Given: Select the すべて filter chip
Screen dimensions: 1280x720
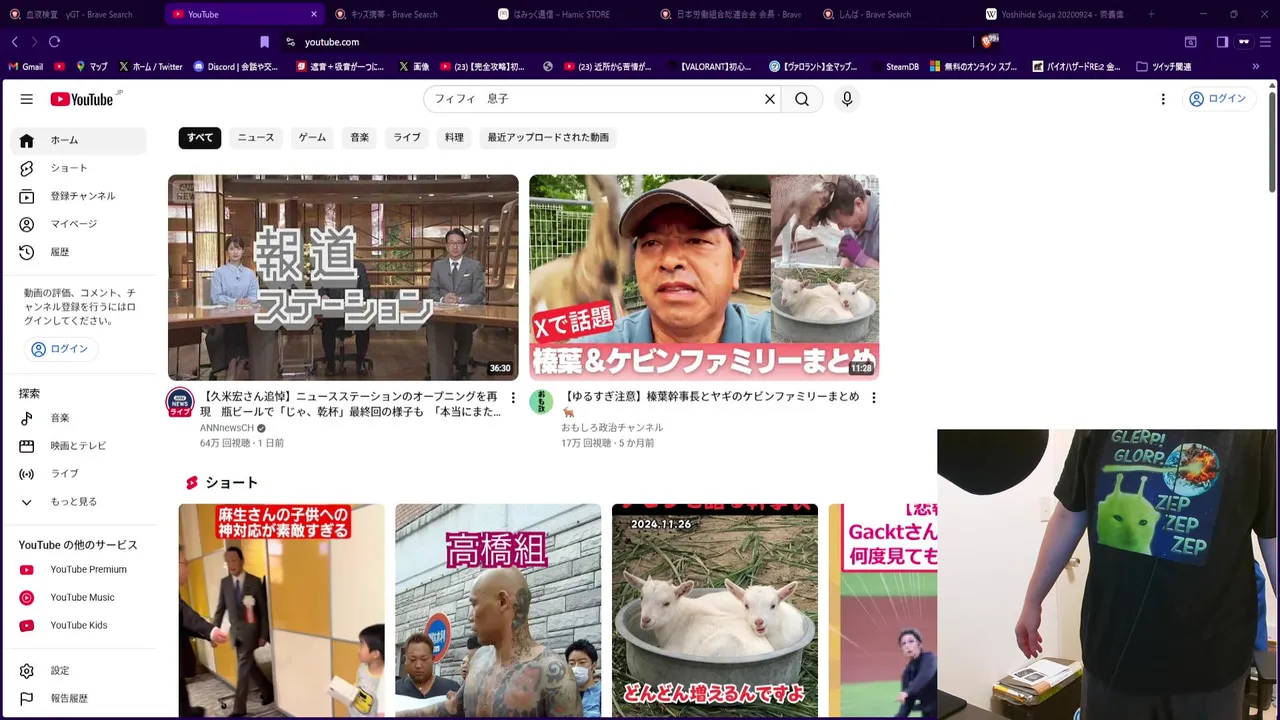Looking at the screenshot, I should [200, 138].
